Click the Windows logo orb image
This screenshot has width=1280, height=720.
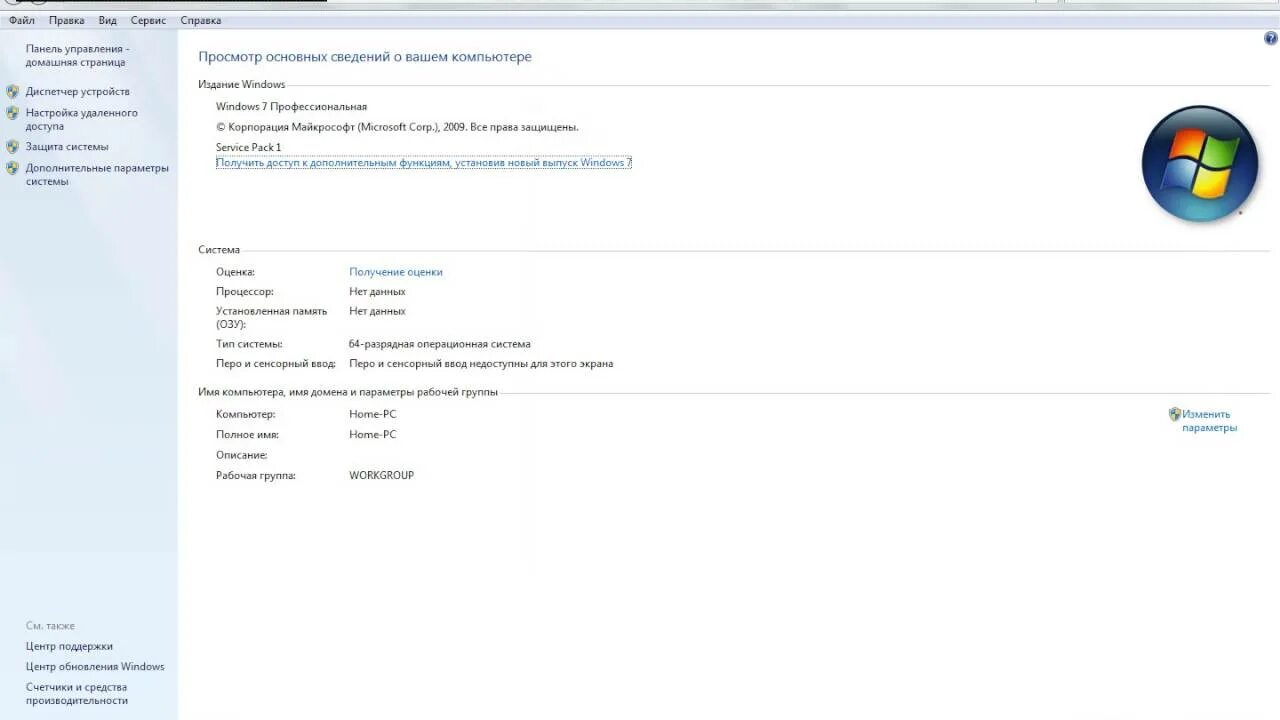pyautogui.click(x=1200, y=164)
